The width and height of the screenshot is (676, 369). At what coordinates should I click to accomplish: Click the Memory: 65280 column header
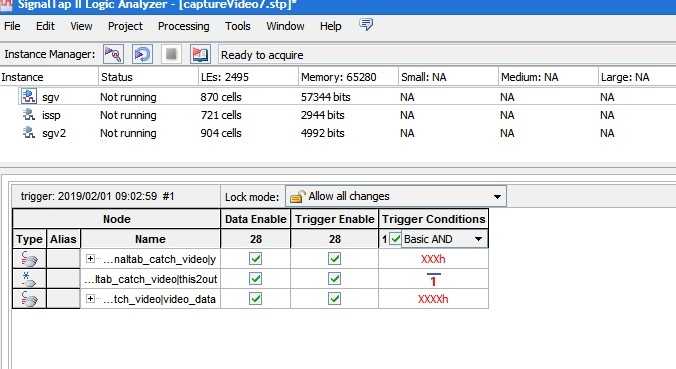point(349,77)
